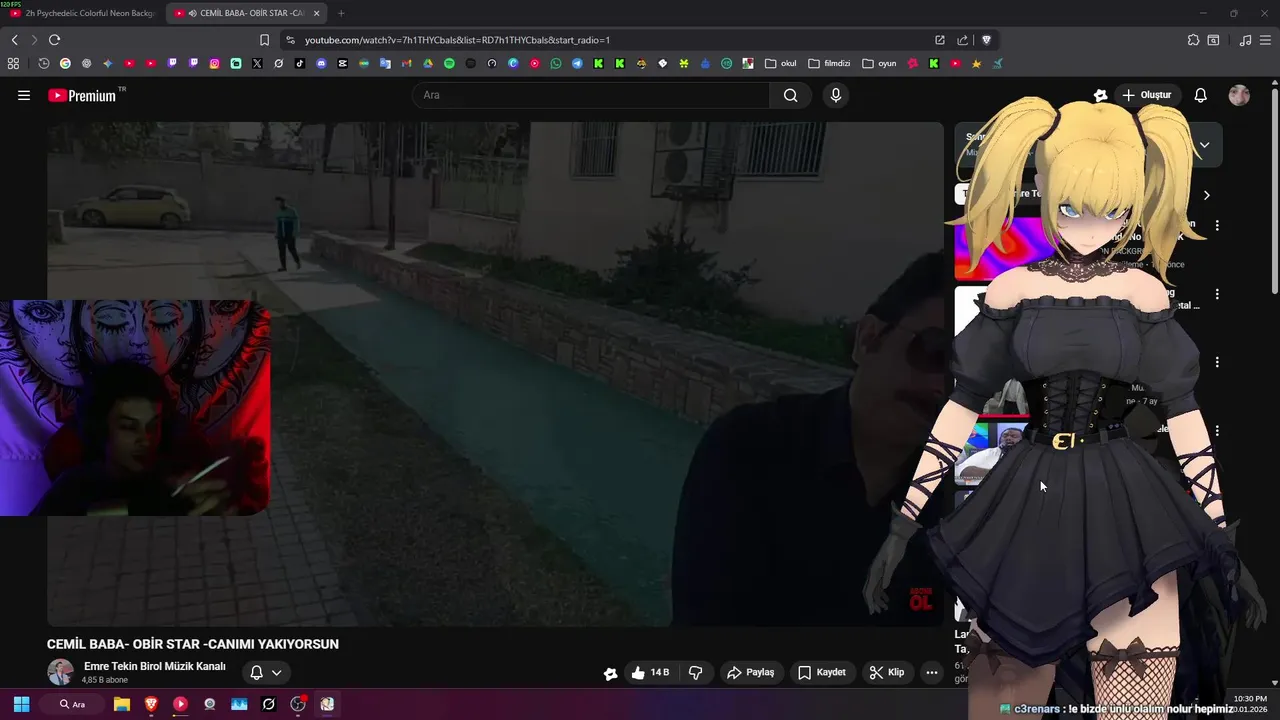This screenshot has width=1280, height=720.
Task: Reload the current page
Action: (x=54, y=40)
